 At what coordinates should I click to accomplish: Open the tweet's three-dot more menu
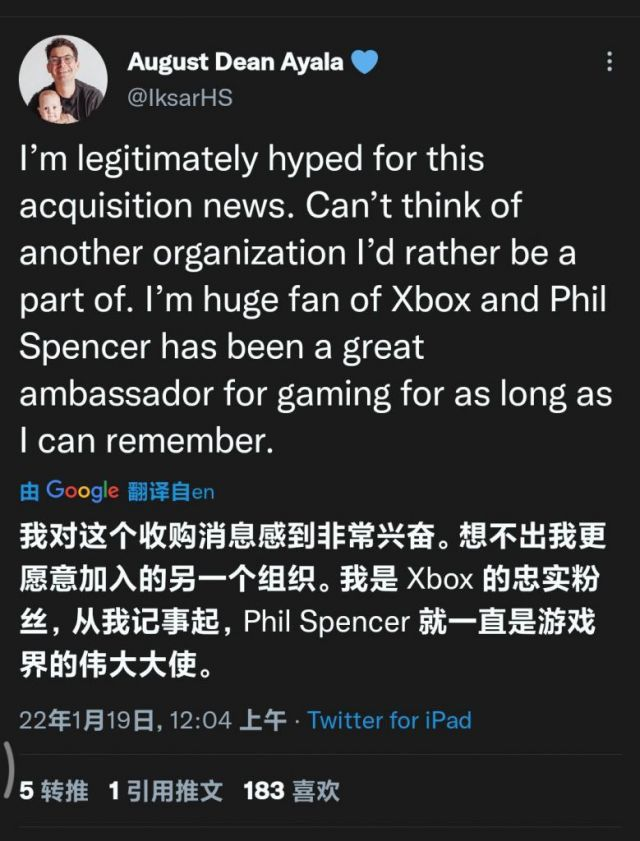[x=609, y=62]
